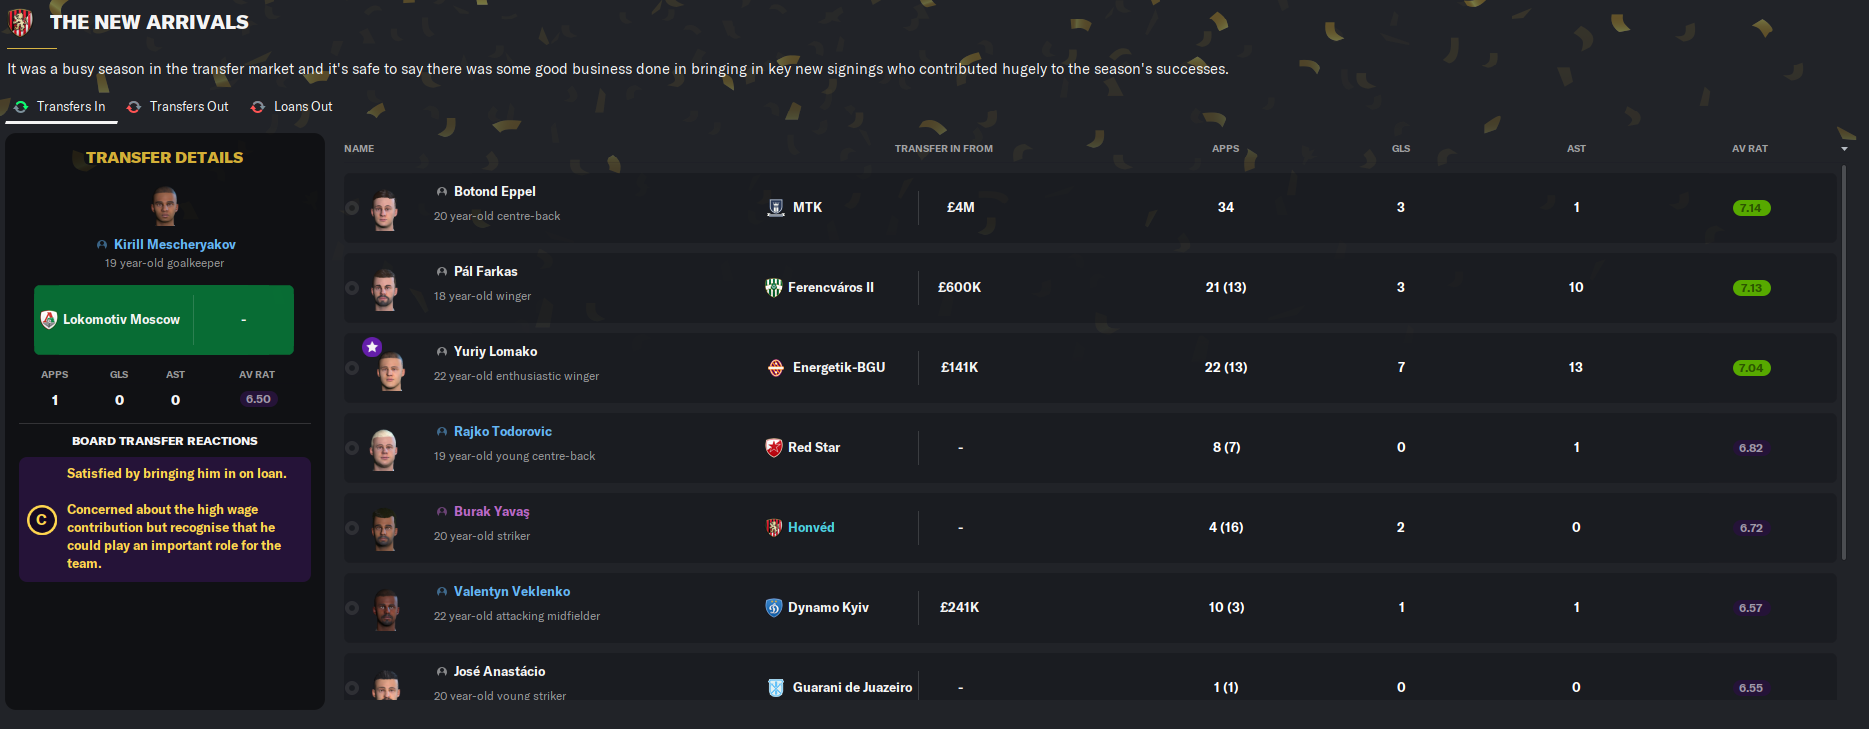Click the Ferencváros II club badge
1869x729 pixels.
point(774,288)
